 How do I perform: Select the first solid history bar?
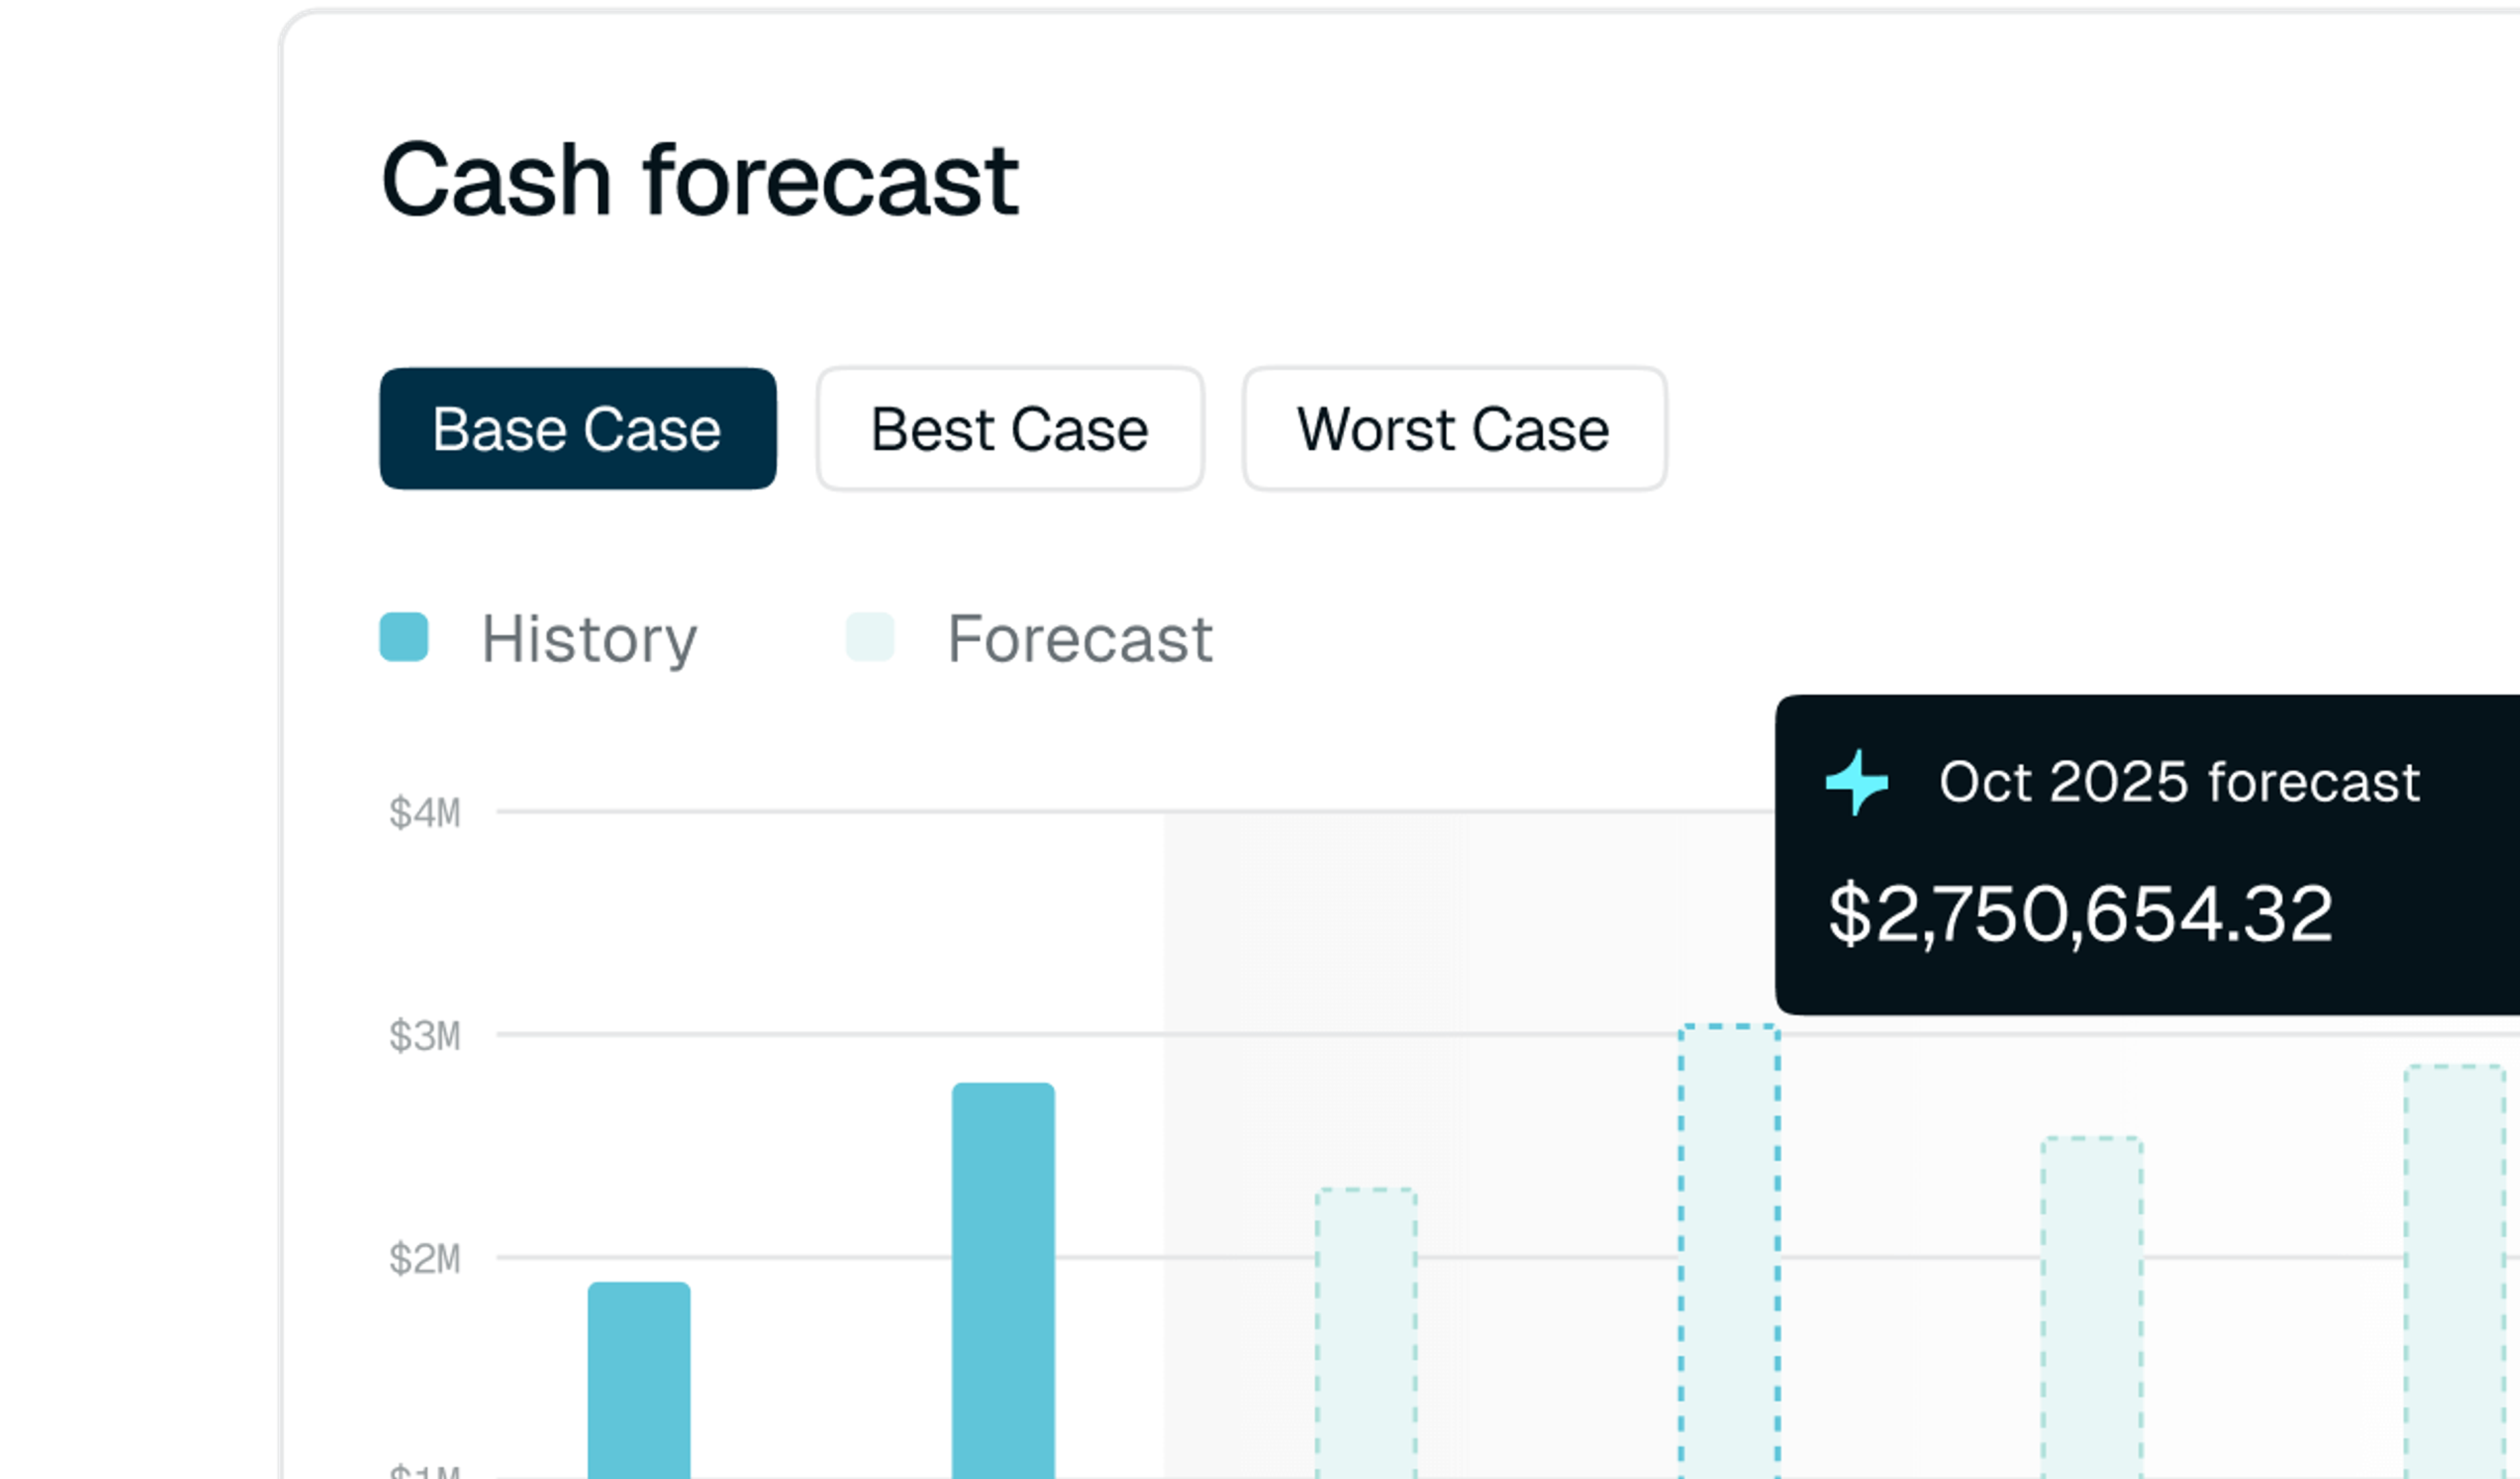tap(639, 1380)
